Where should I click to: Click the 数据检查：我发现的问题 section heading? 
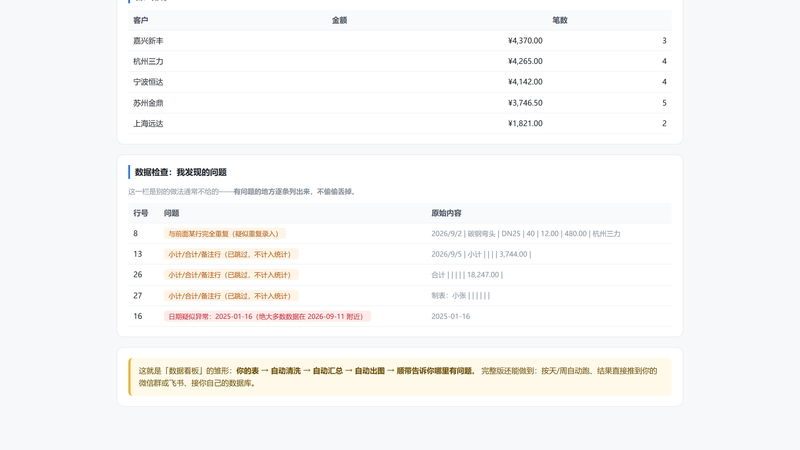click(181, 172)
